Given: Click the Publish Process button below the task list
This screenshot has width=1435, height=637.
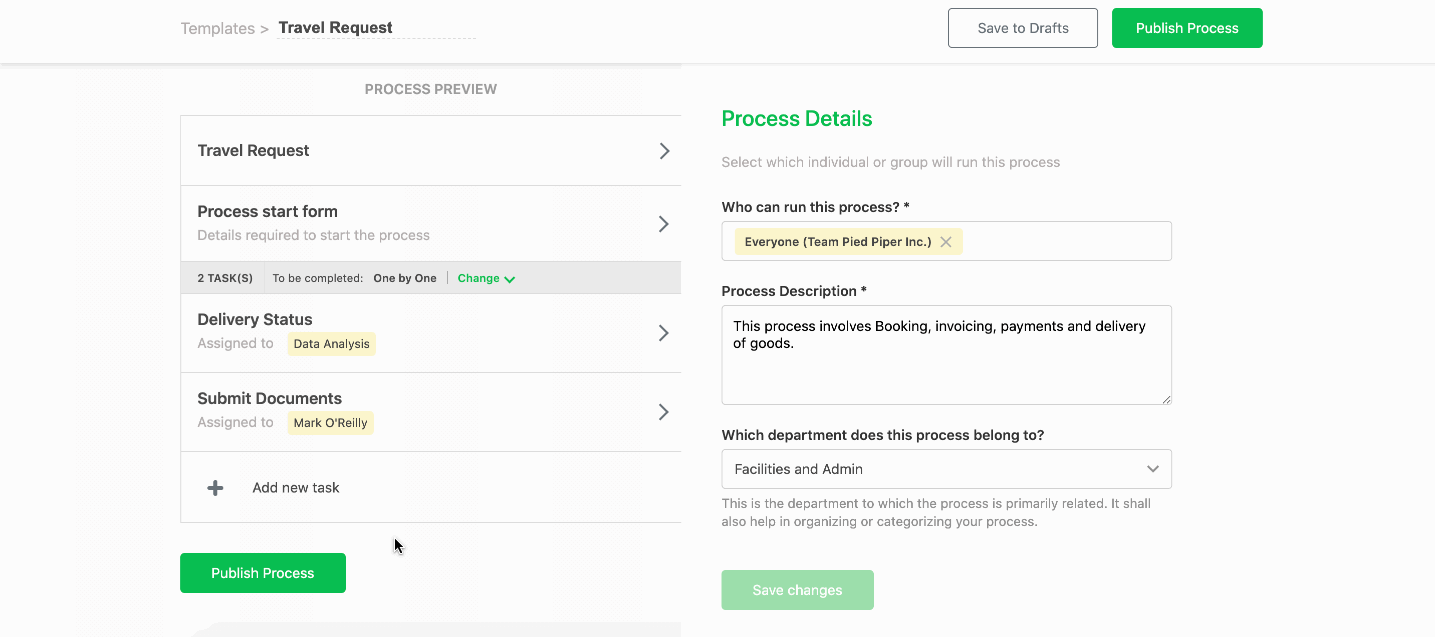Looking at the screenshot, I should [x=263, y=573].
